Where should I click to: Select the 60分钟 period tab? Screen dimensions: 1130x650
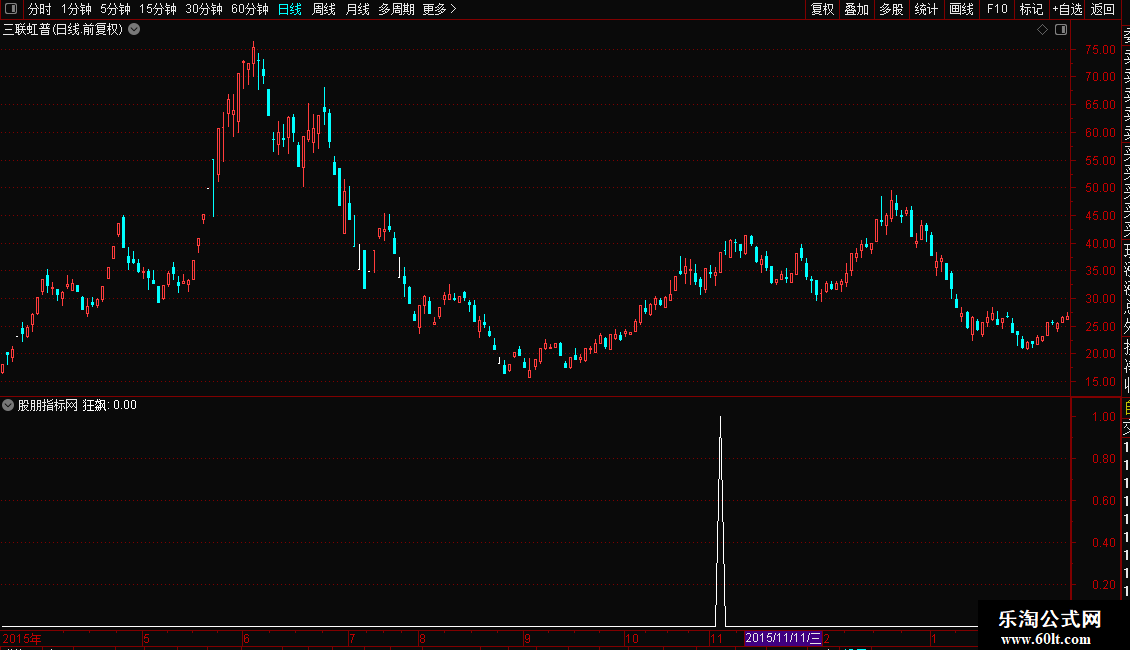(x=249, y=9)
